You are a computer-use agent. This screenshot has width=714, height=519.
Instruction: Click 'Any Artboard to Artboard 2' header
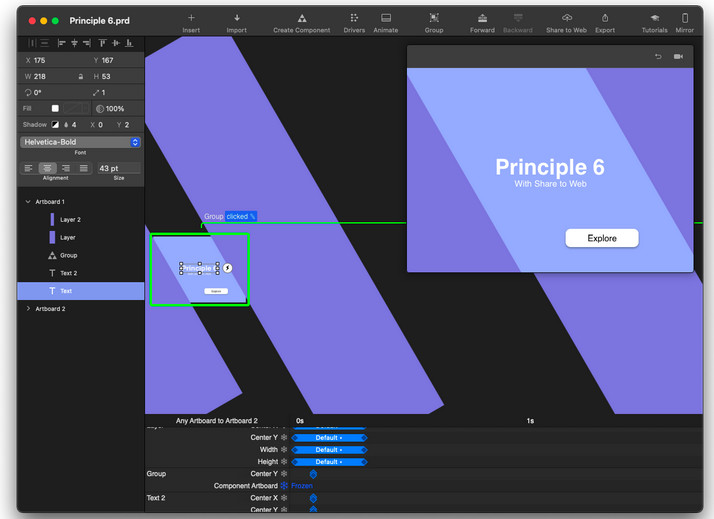coord(217,421)
